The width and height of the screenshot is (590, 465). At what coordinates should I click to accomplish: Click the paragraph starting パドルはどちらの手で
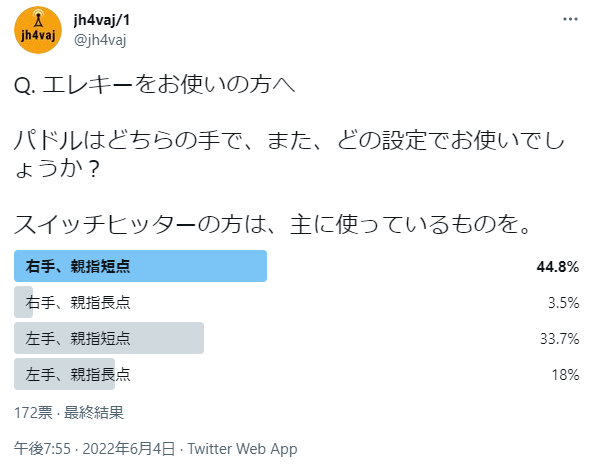[289, 154]
